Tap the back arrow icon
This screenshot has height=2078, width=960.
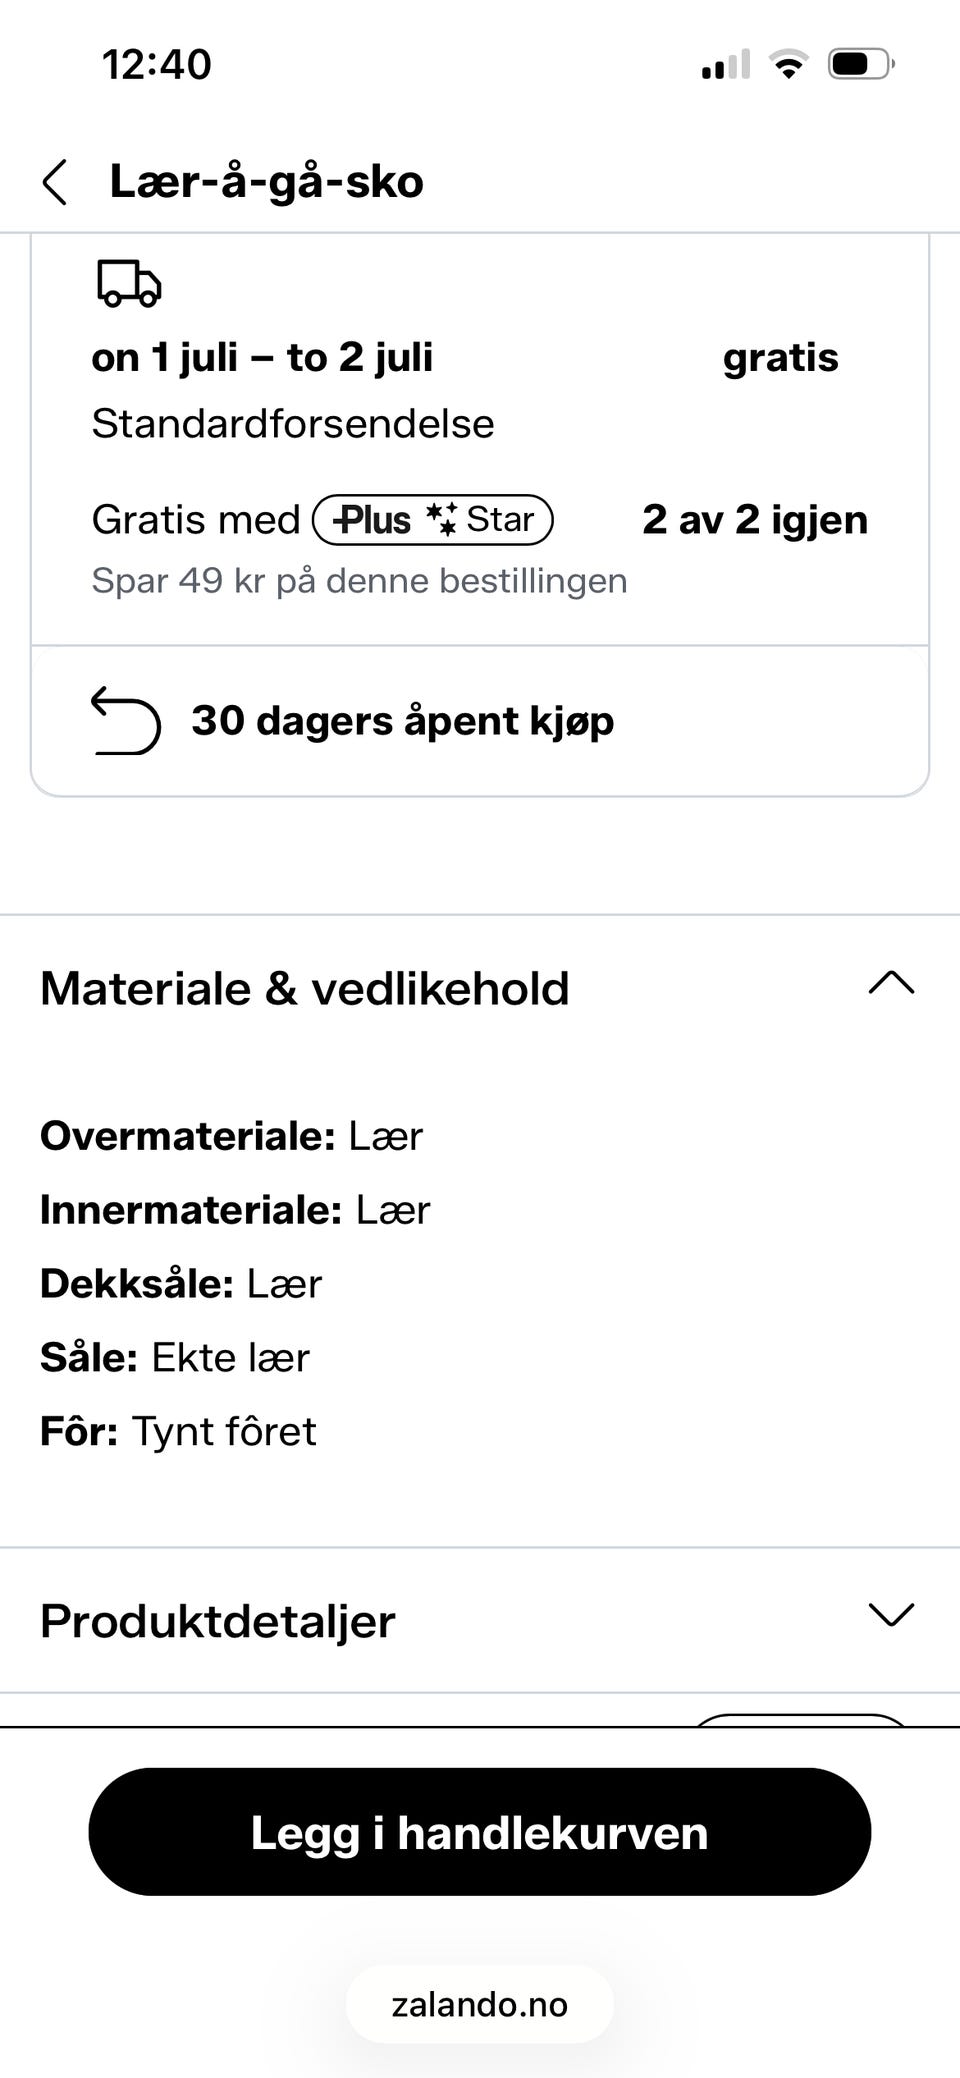pos(55,182)
